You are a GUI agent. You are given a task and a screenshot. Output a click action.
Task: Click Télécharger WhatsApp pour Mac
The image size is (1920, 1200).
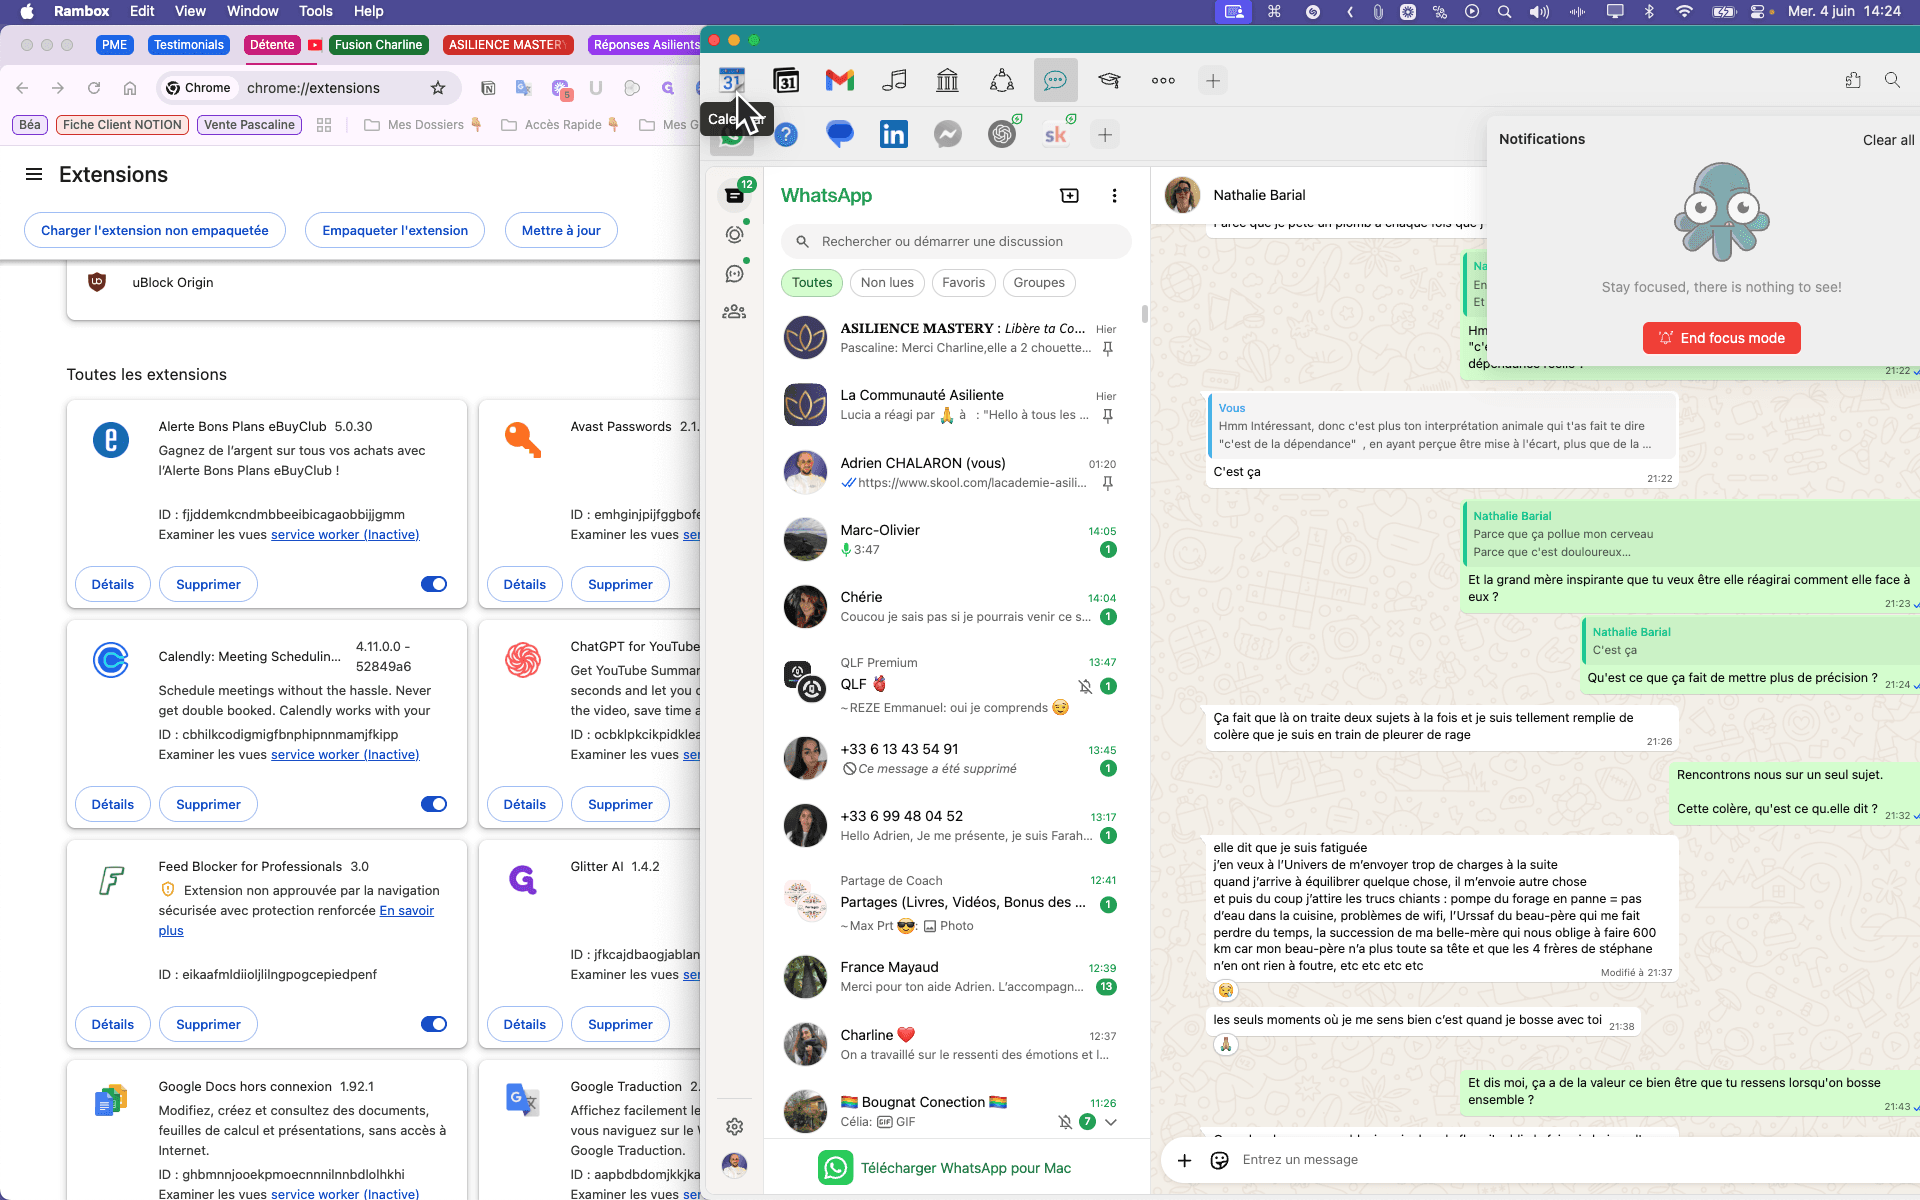click(x=945, y=1168)
